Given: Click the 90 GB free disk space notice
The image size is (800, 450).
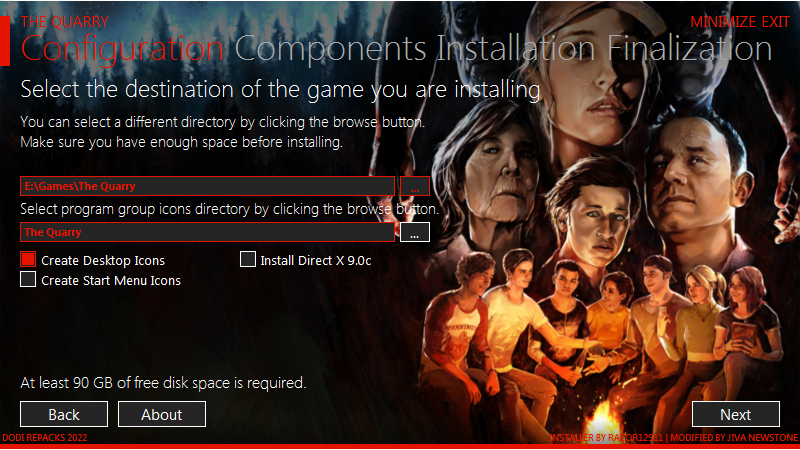Looking at the screenshot, I should (163, 382).
